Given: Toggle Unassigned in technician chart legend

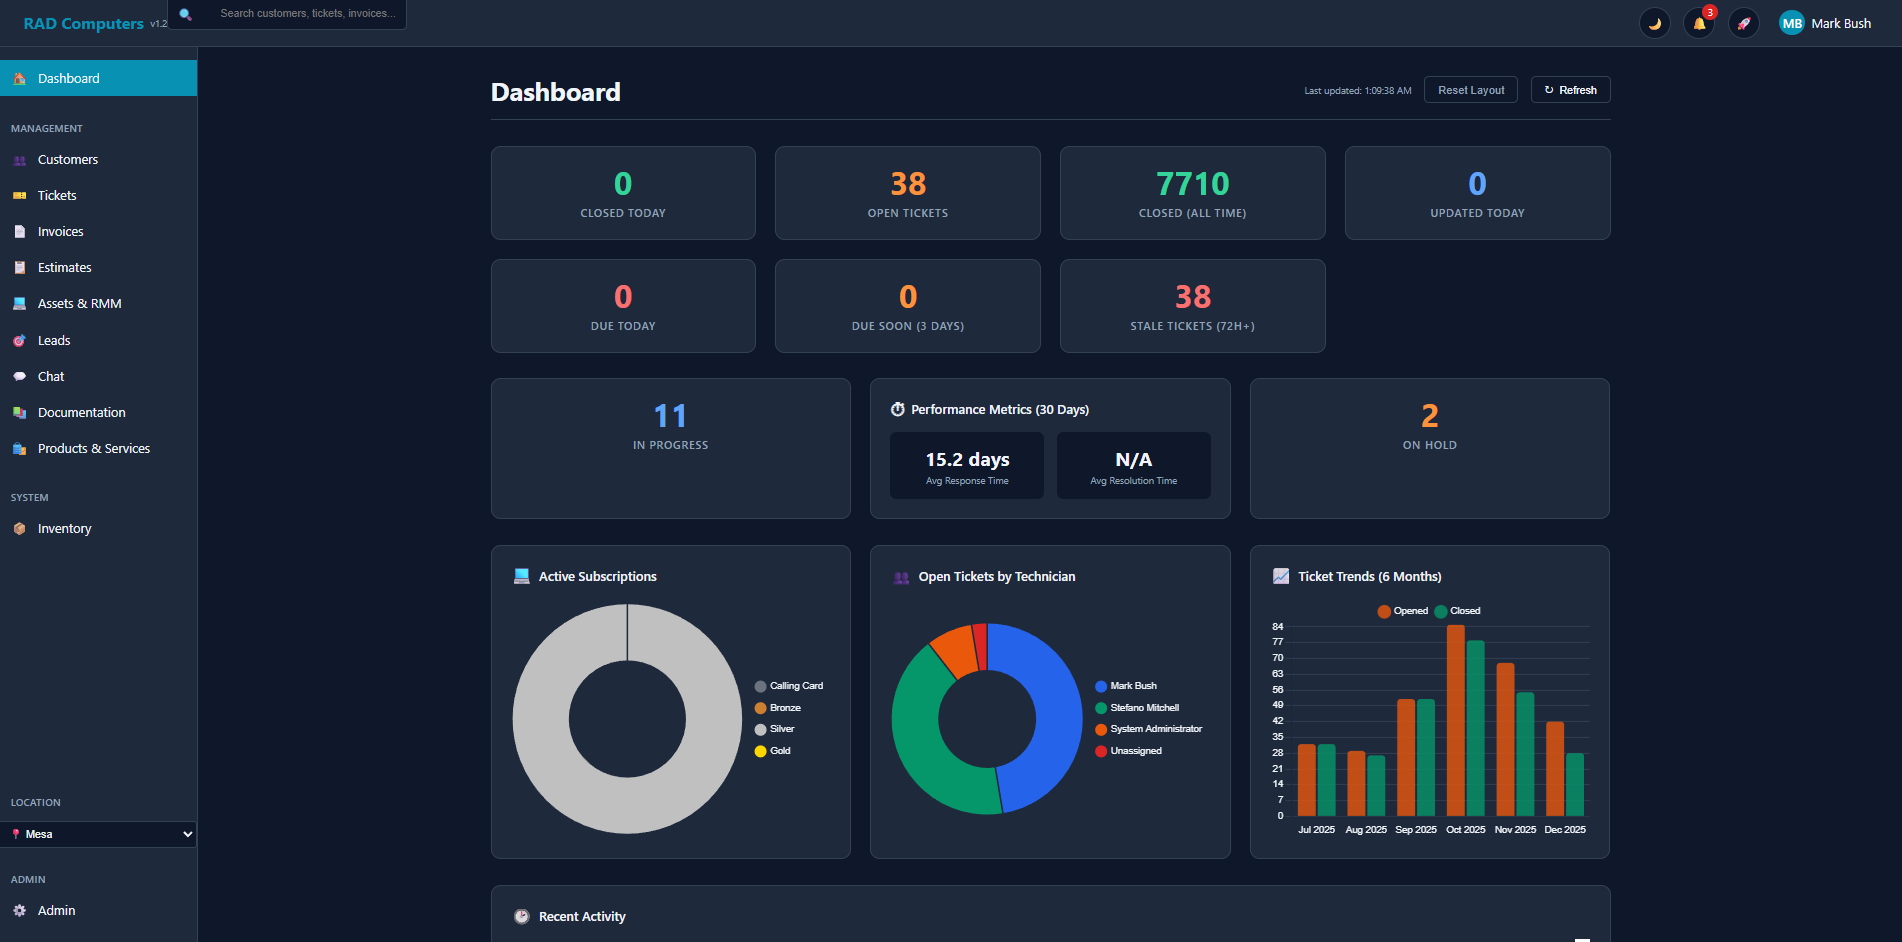Looking at the screenshot, I should tap(1128, 751).
